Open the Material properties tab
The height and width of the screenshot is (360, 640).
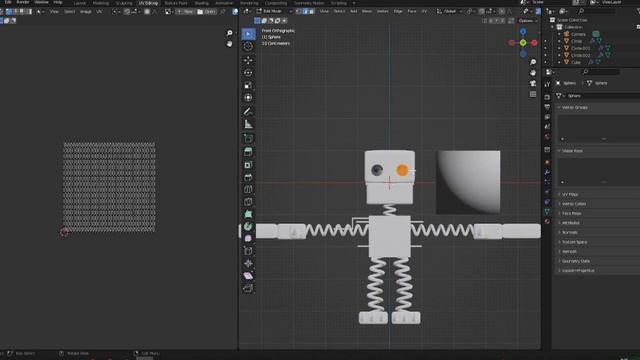547,222
